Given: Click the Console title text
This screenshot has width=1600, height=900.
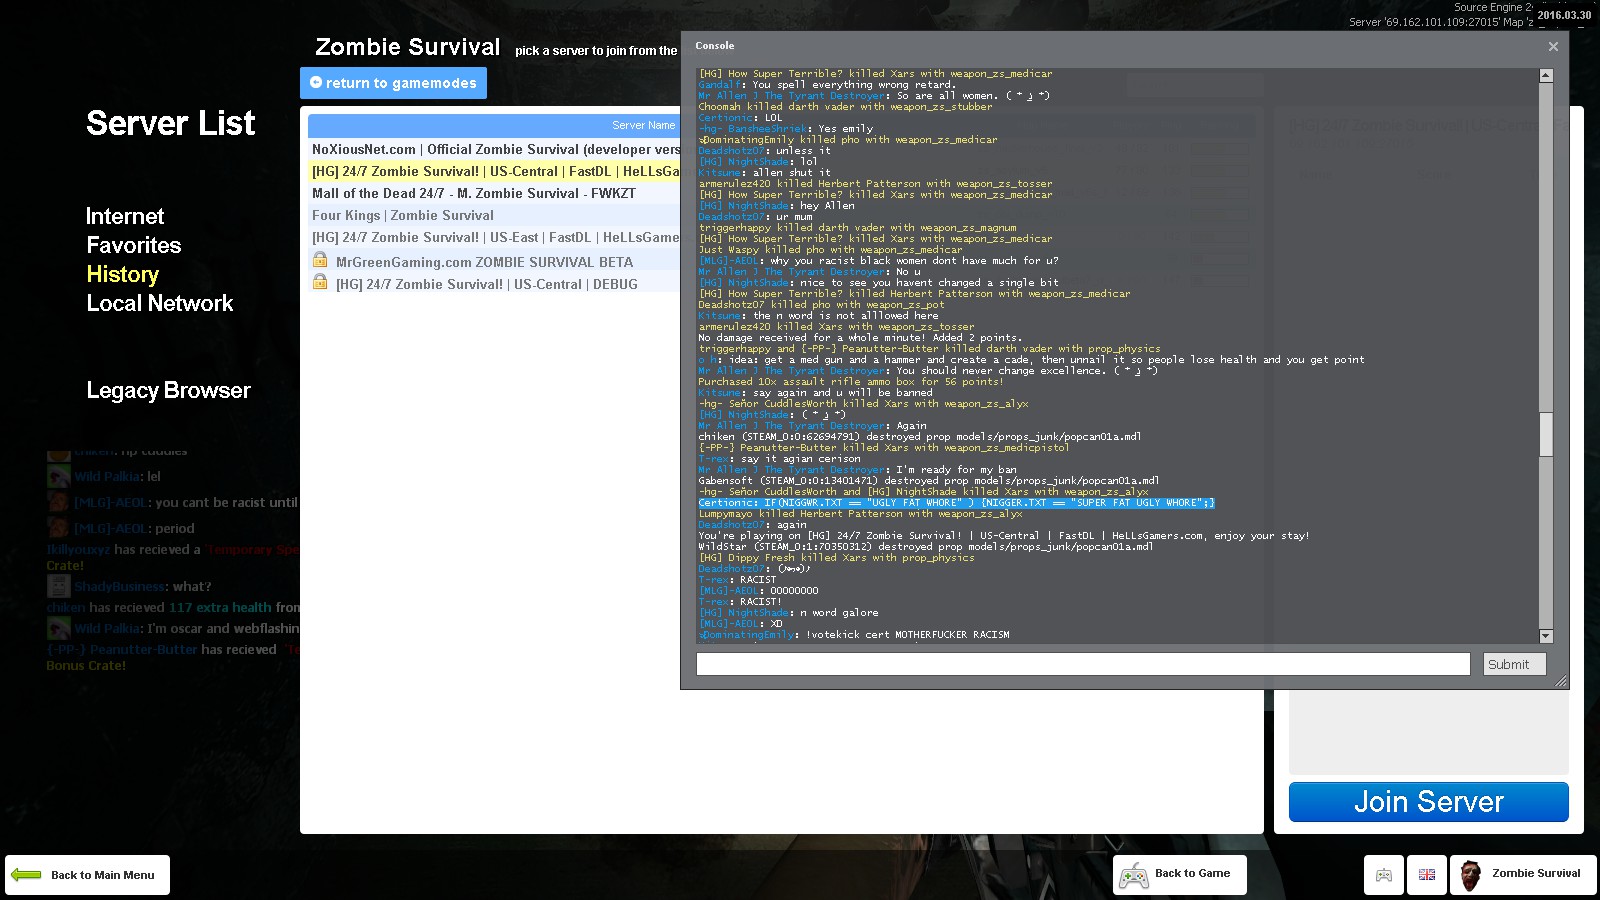Looking at the screenshot, I should pyautogui.click(x=714, y=46).
